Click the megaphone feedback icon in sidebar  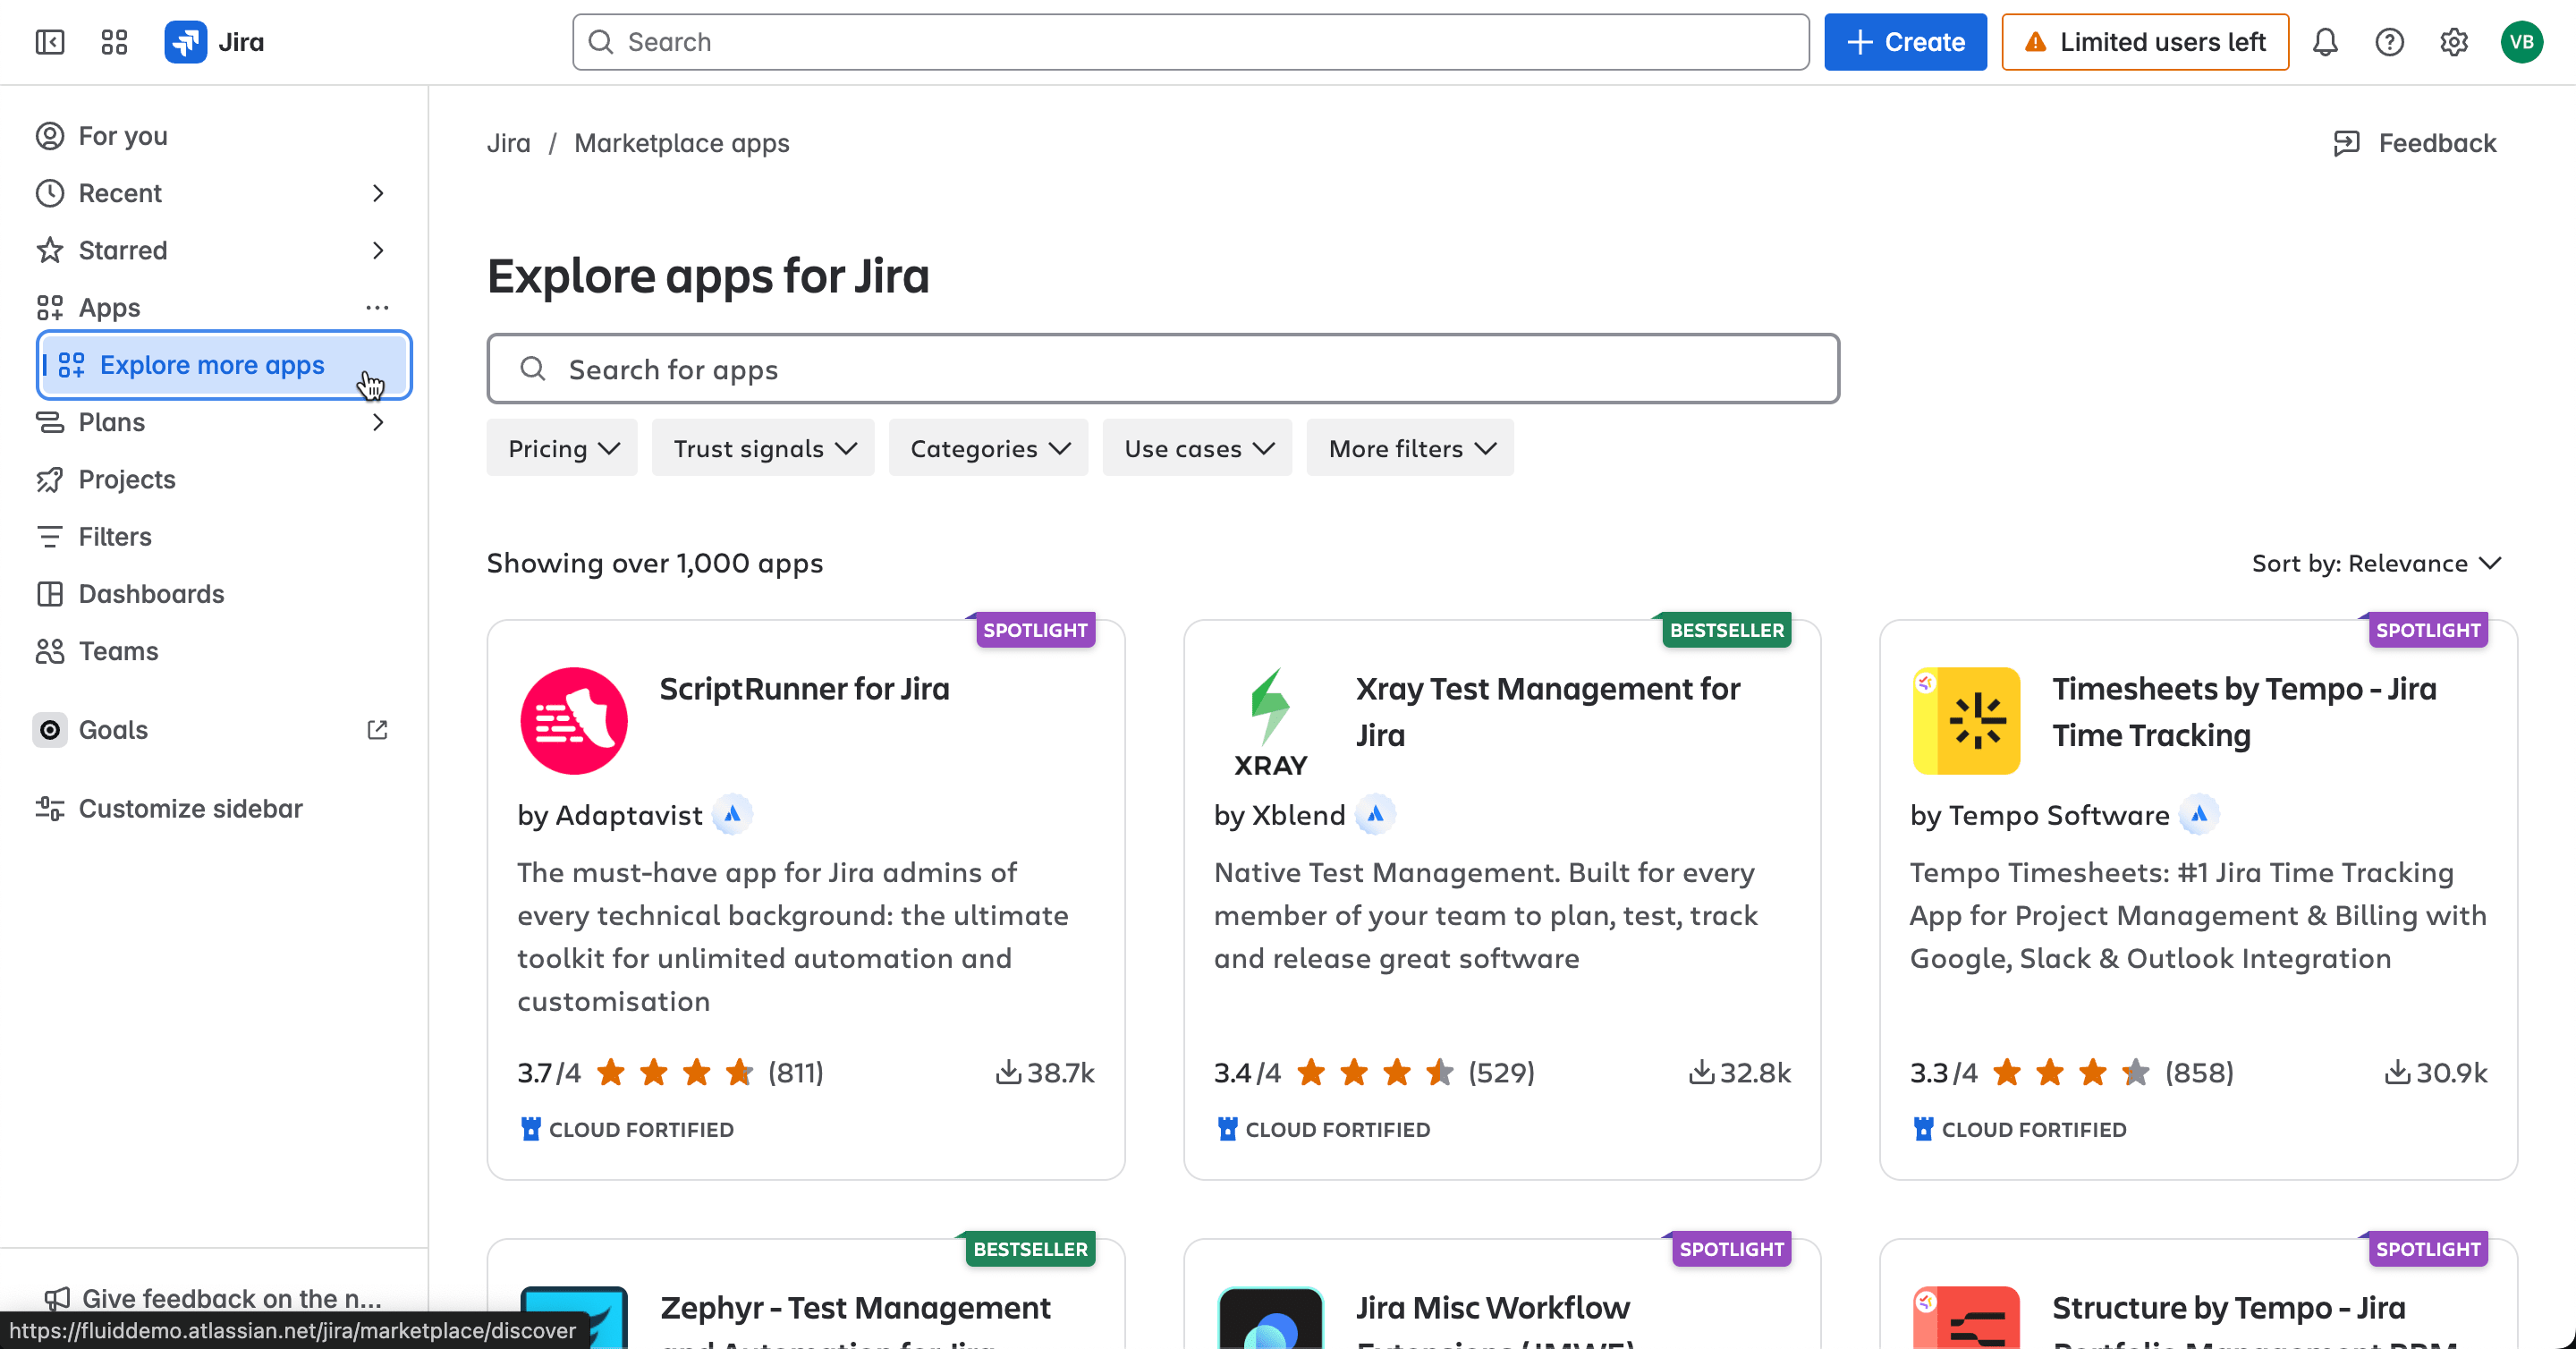(x=57, y=1298)
